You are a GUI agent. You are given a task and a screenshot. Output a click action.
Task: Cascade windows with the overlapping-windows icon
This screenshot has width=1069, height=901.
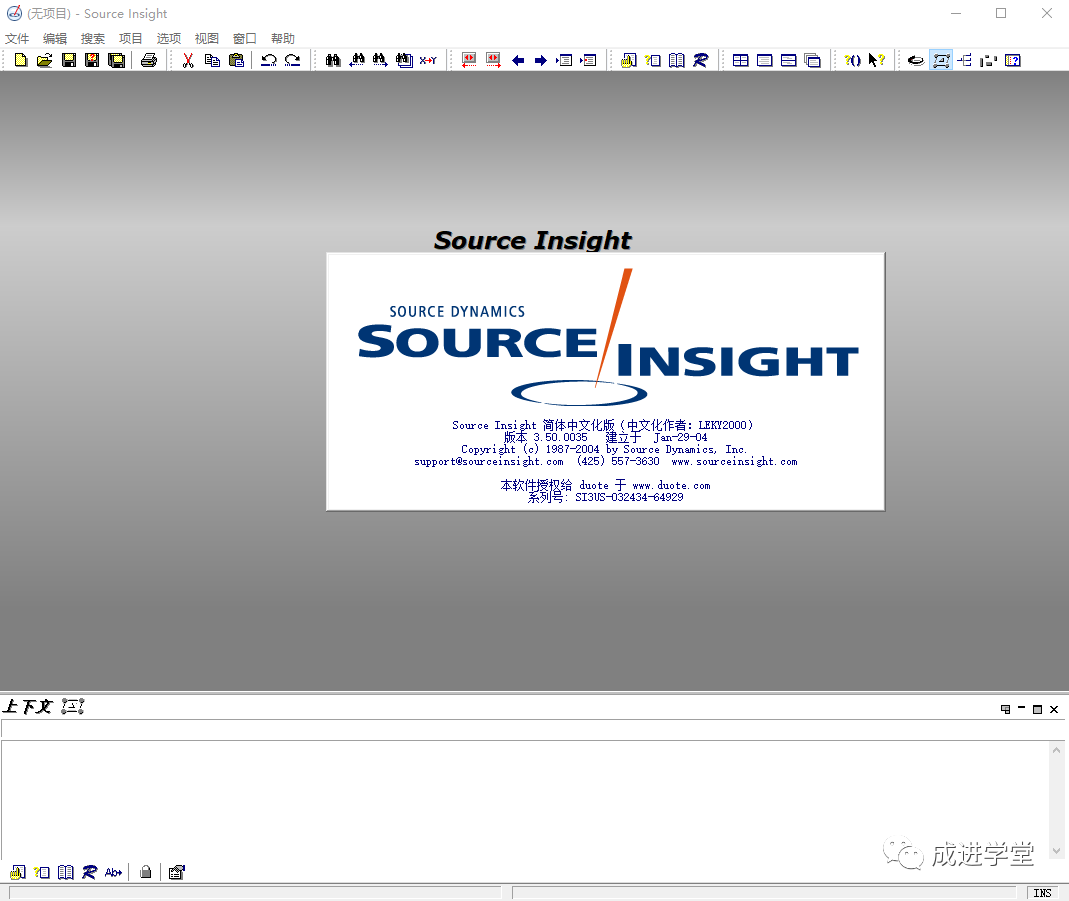(812, 60)
